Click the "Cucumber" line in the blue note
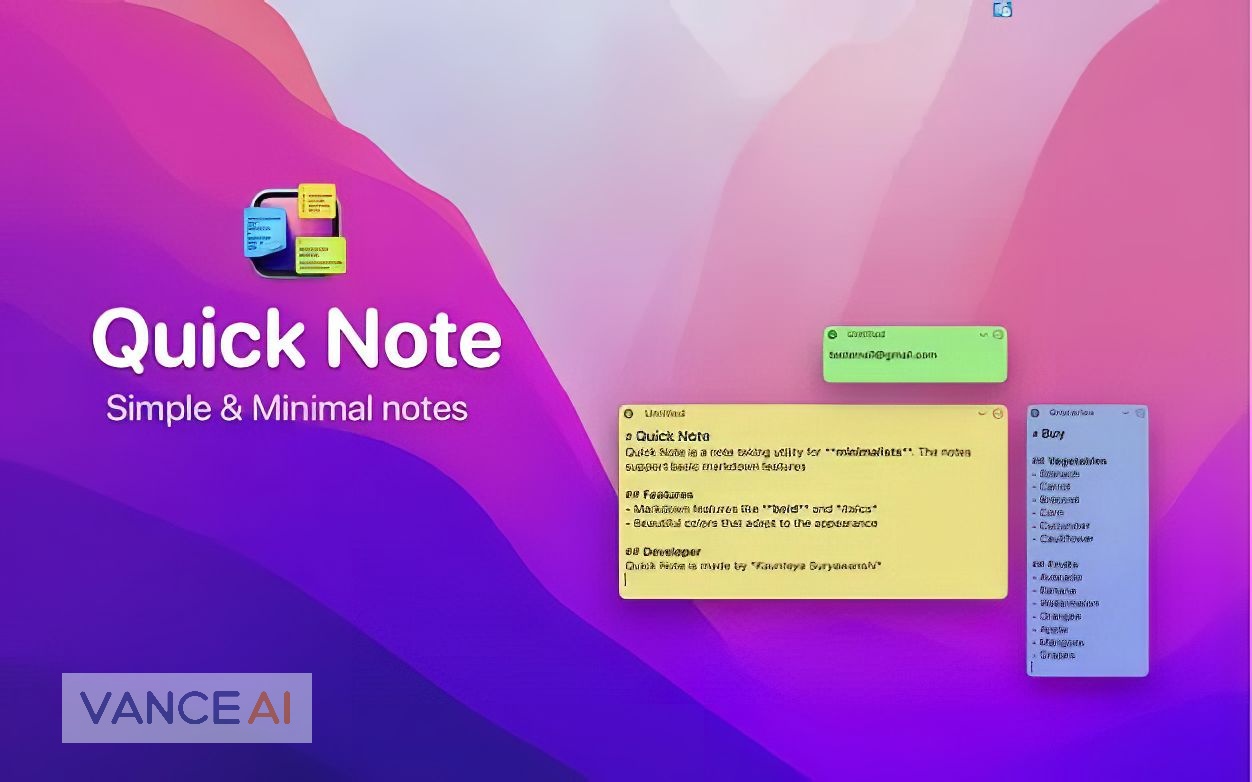 click(1061, 525)
